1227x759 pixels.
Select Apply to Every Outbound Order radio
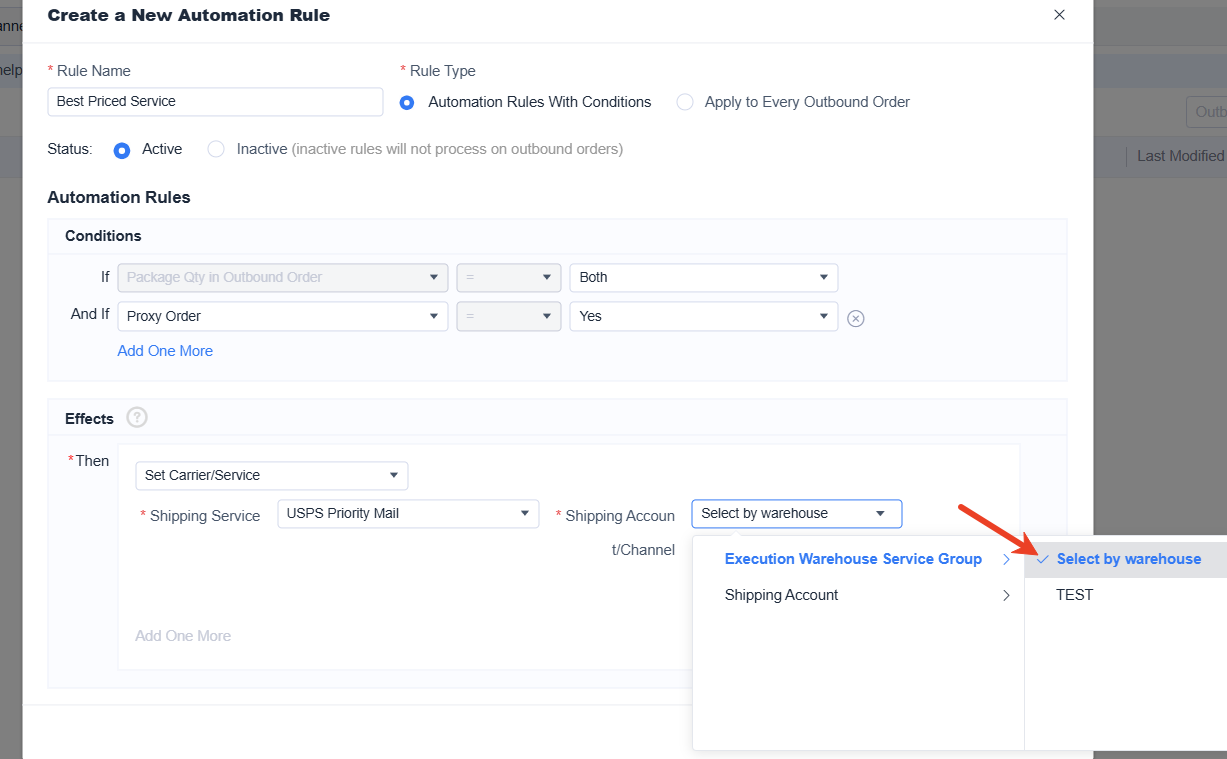click(685, 102)
